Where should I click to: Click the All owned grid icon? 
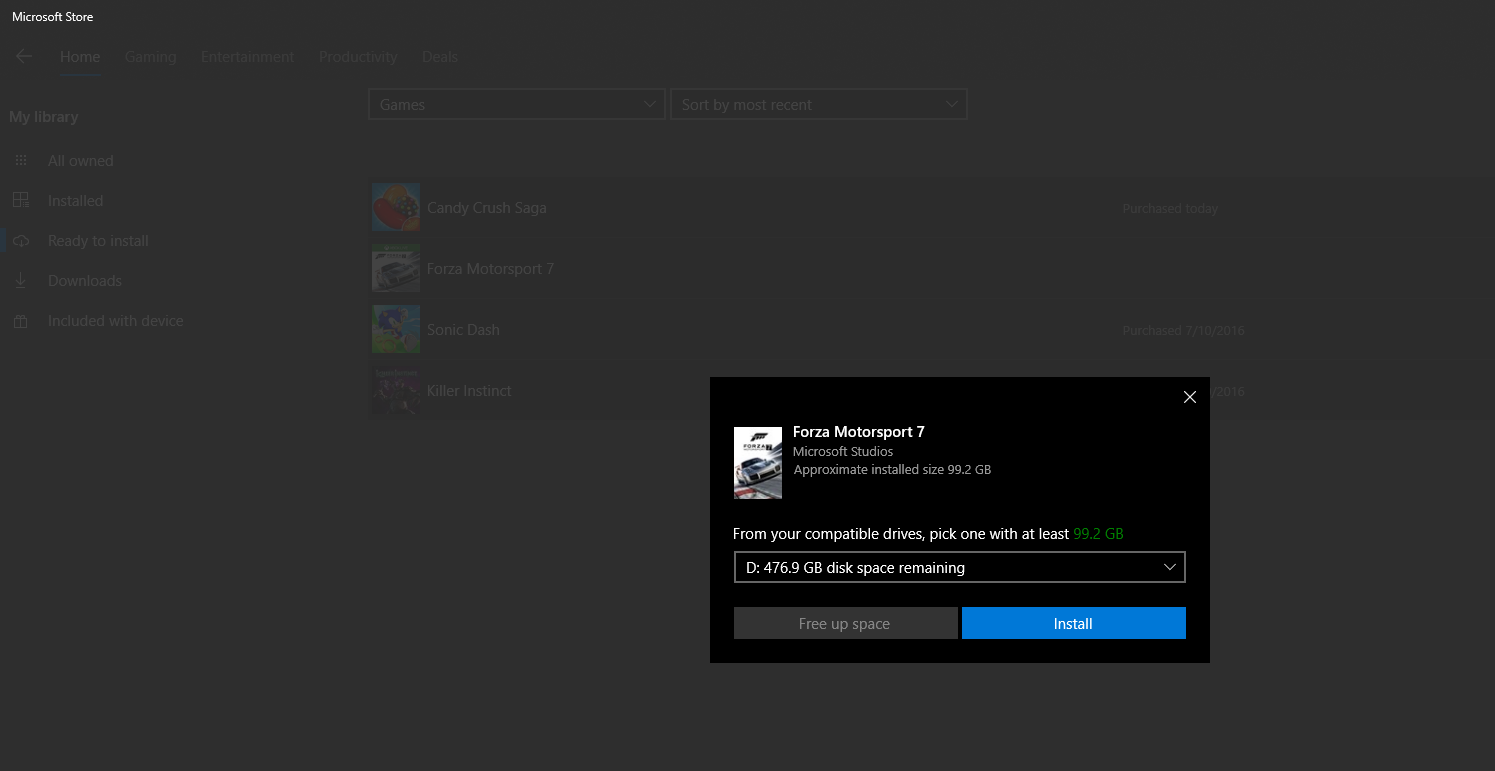(21, 160)
